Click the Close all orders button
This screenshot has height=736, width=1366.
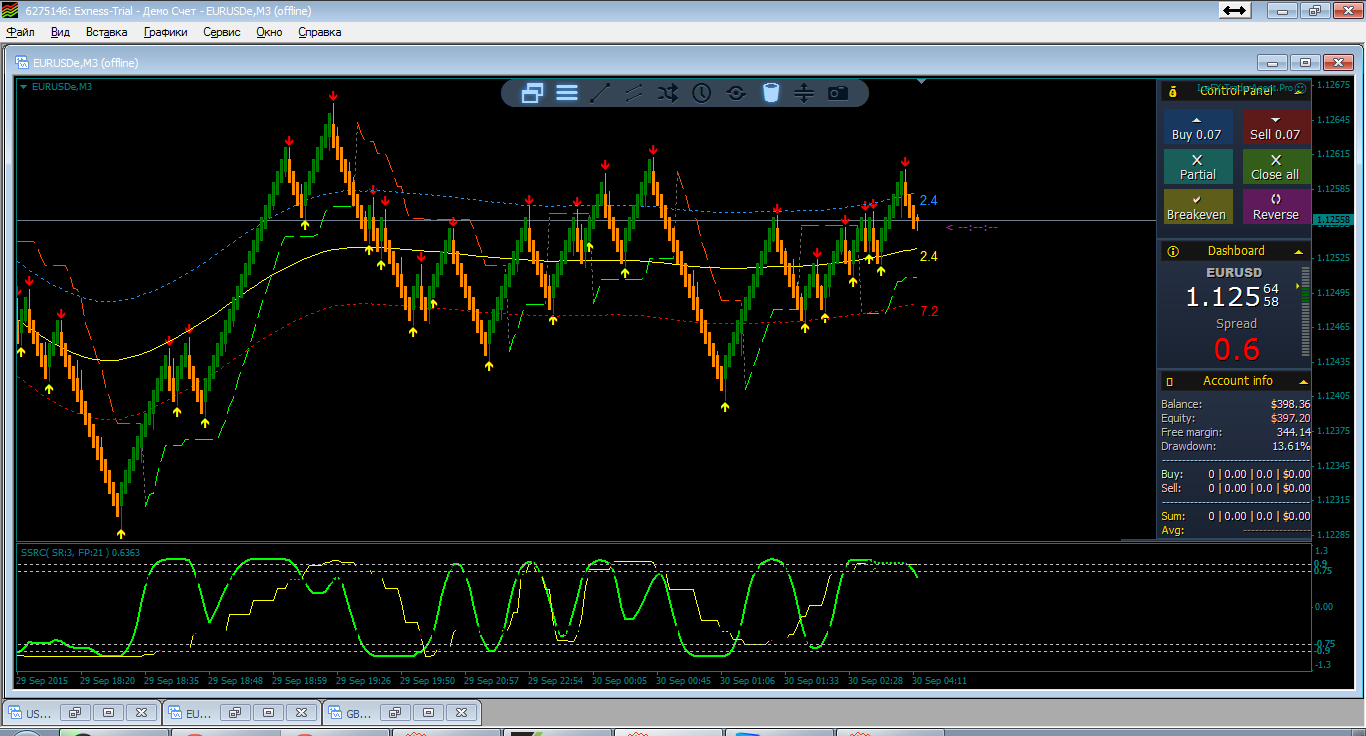1275,167
